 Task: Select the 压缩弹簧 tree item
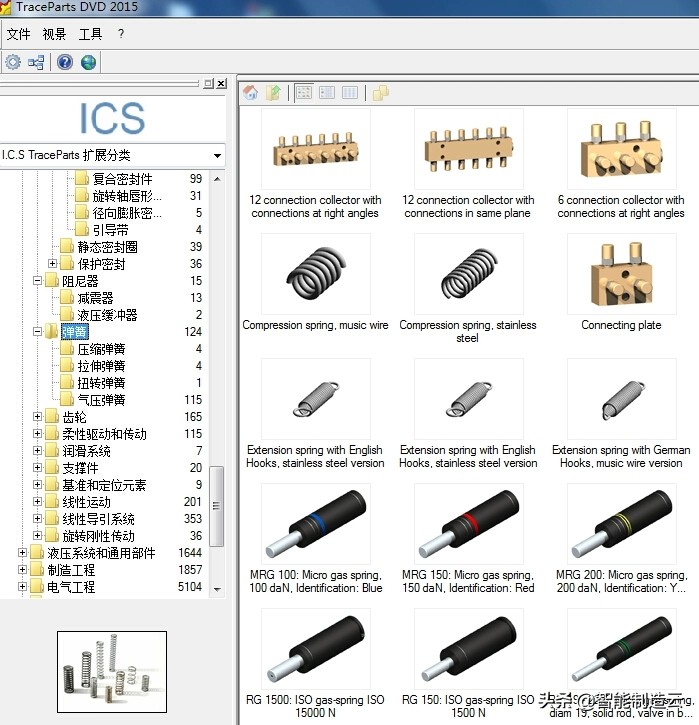tap(101, 349)
